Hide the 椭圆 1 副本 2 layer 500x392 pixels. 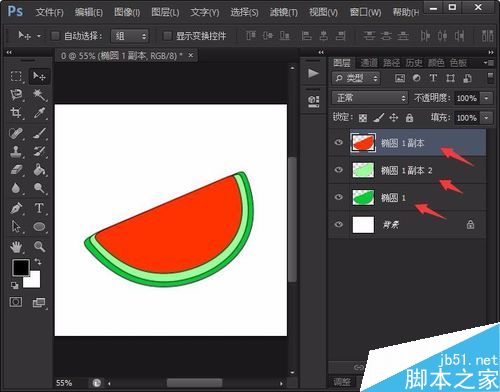(339, 170)
